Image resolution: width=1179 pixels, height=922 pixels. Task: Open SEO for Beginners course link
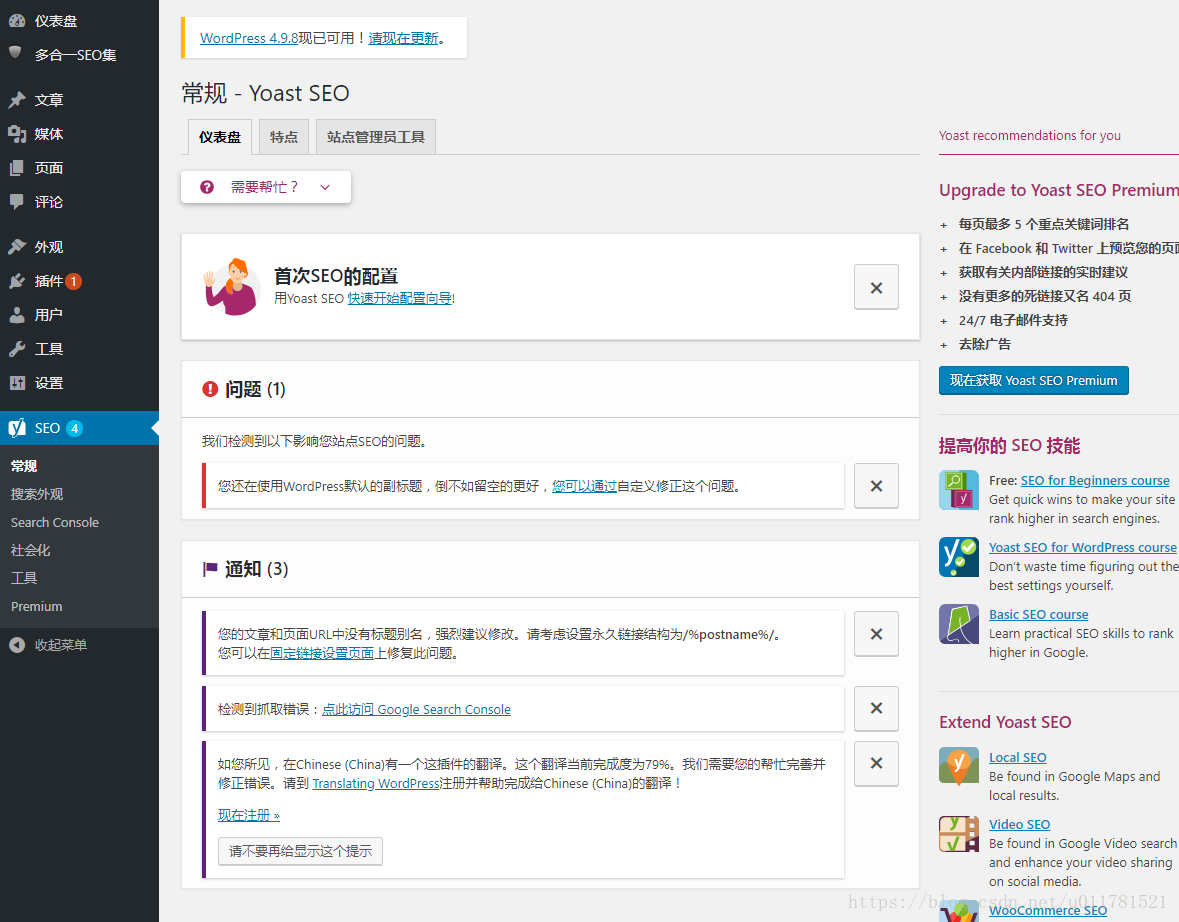tap(1095, 481)
